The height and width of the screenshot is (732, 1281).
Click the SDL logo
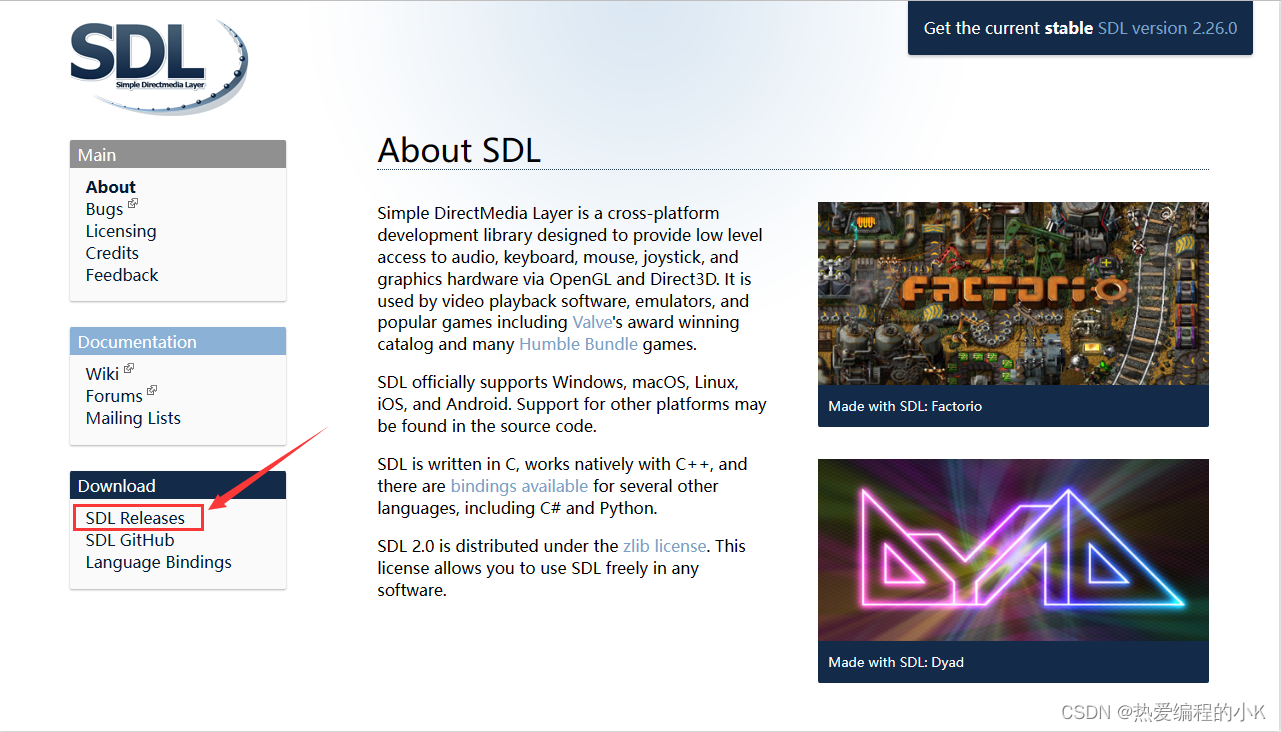pos(158,66)
